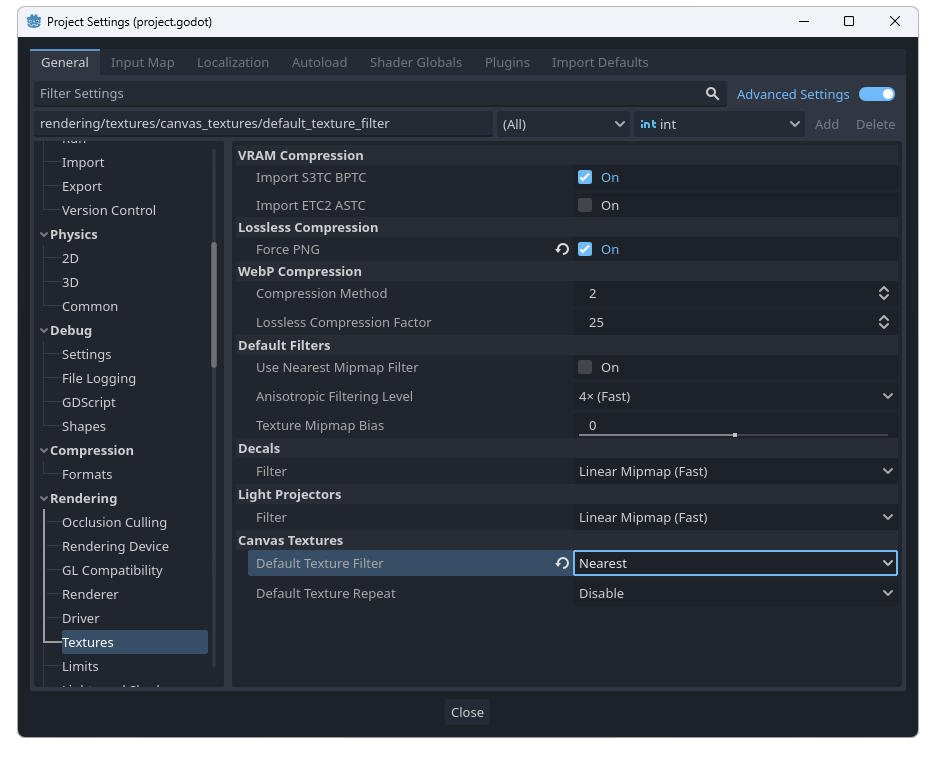Switch to the Input Map tab
Viewport: 936px width, 782px height.
142,62
